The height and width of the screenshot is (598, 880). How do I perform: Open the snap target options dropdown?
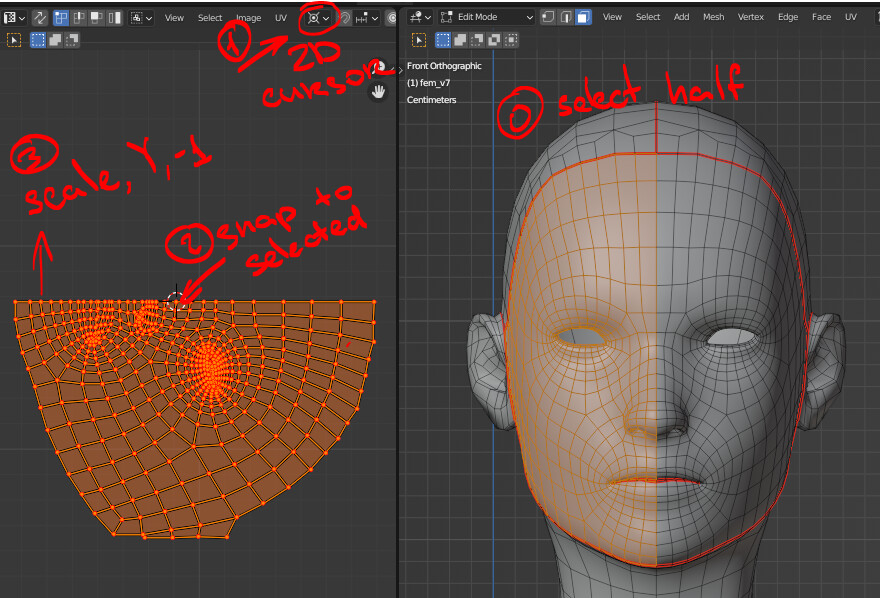tap(367, 18)
